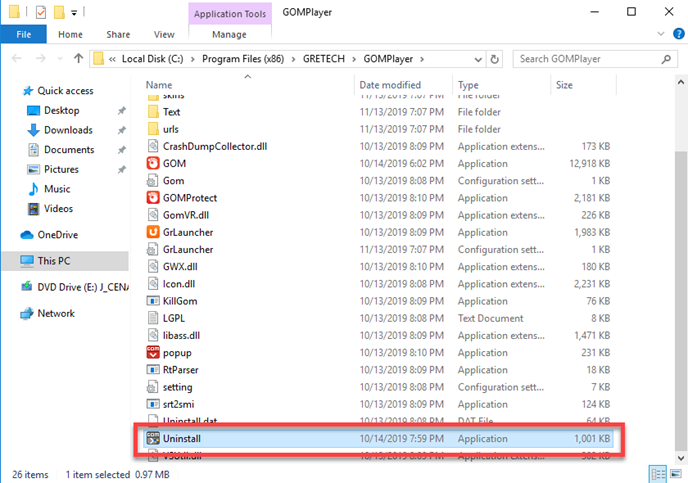
Task: Select OneDrive in navigation pane
Action: 57,235
